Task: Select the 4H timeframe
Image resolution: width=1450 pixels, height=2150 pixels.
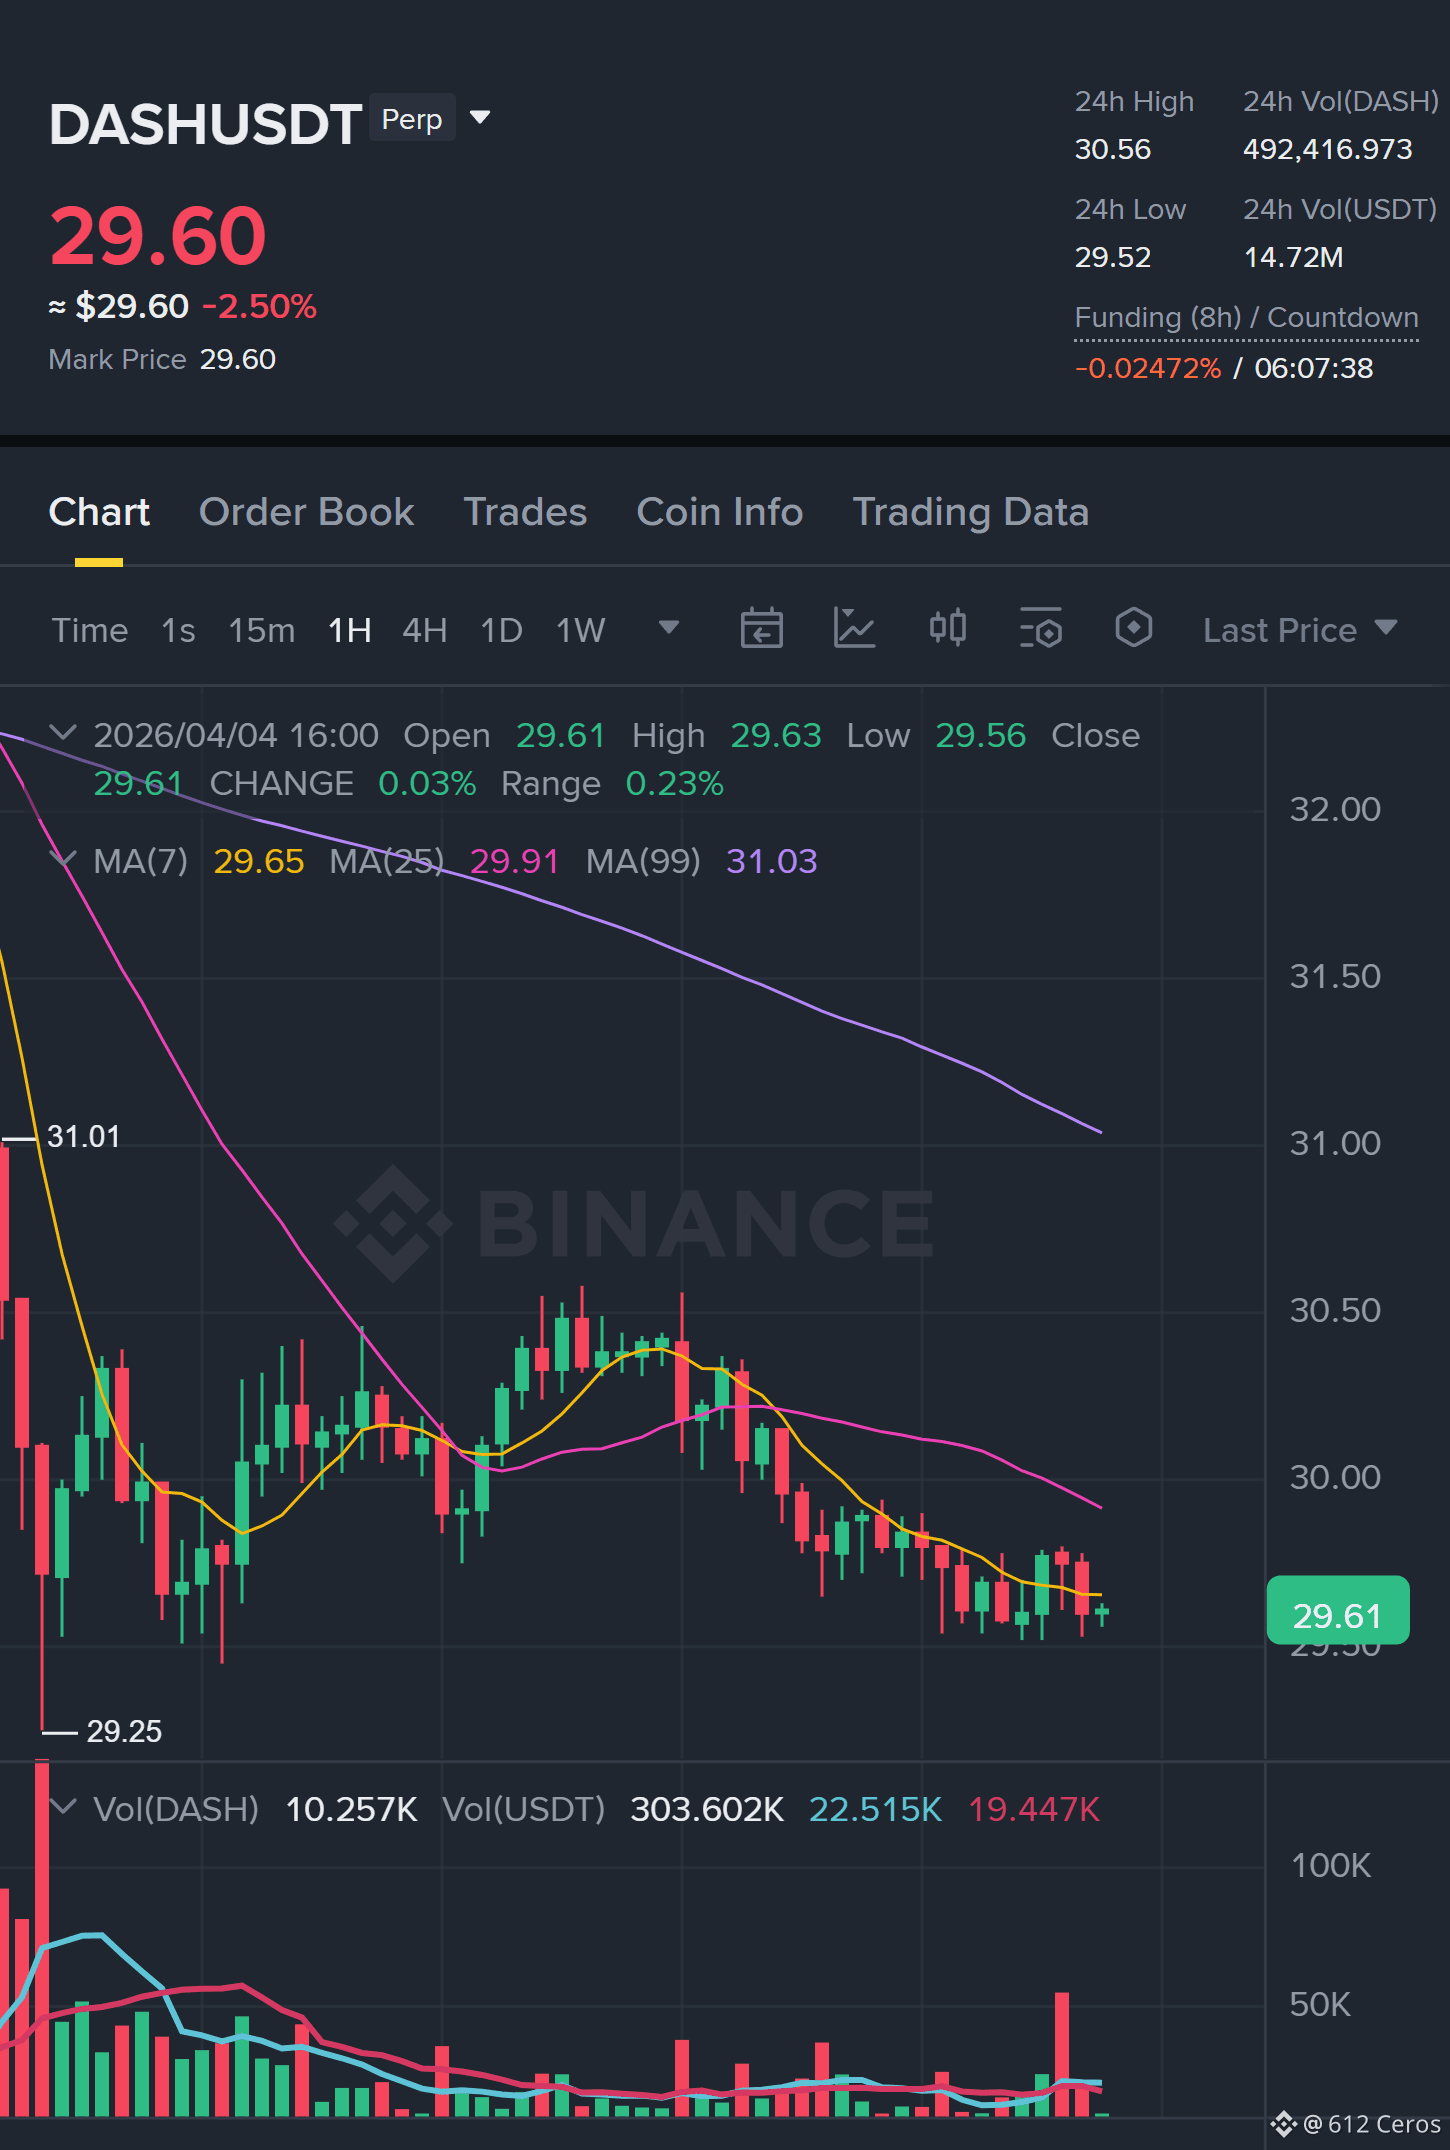Action: pyautogui.click(x=425, y=630)
